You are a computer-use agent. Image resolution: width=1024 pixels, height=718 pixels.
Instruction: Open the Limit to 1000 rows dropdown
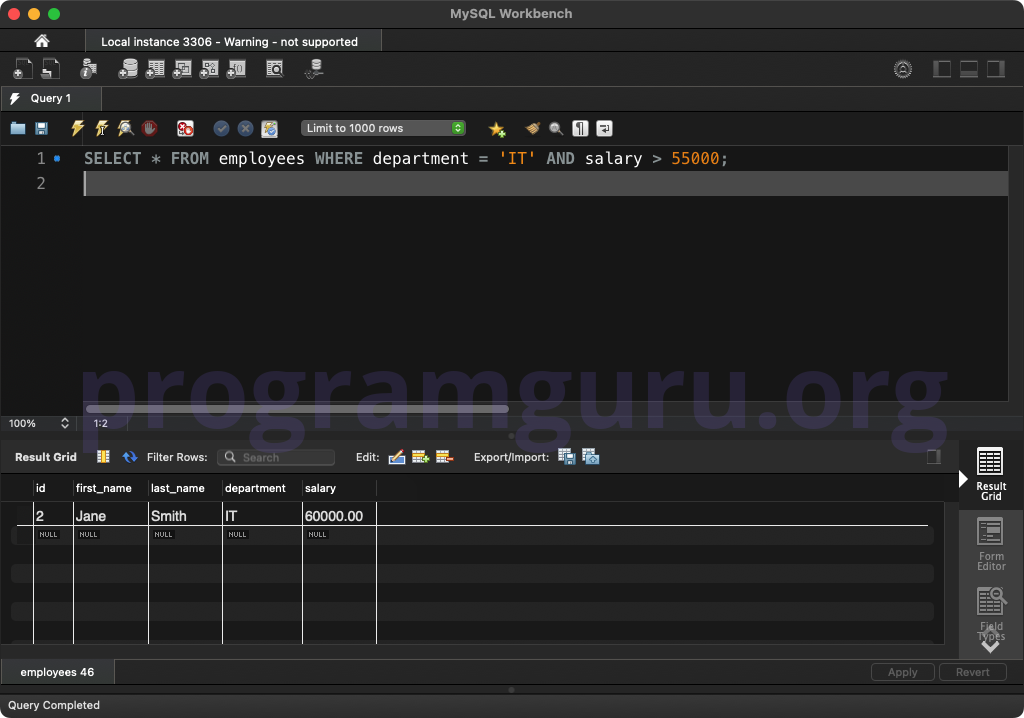point(383,128)
